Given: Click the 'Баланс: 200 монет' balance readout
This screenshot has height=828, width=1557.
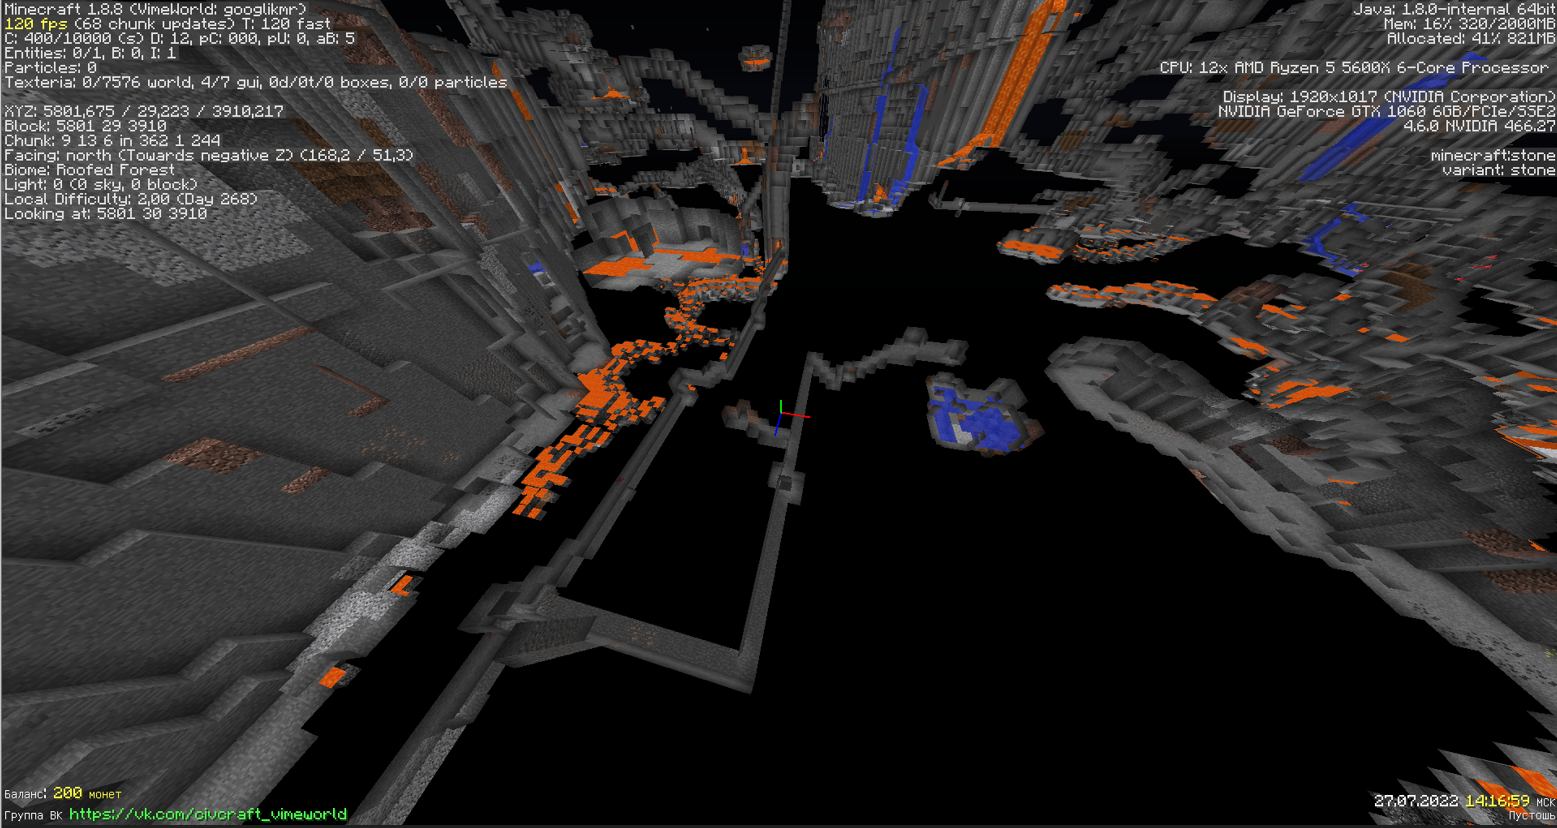Looking at the screenshot, I should click(63, 794).
